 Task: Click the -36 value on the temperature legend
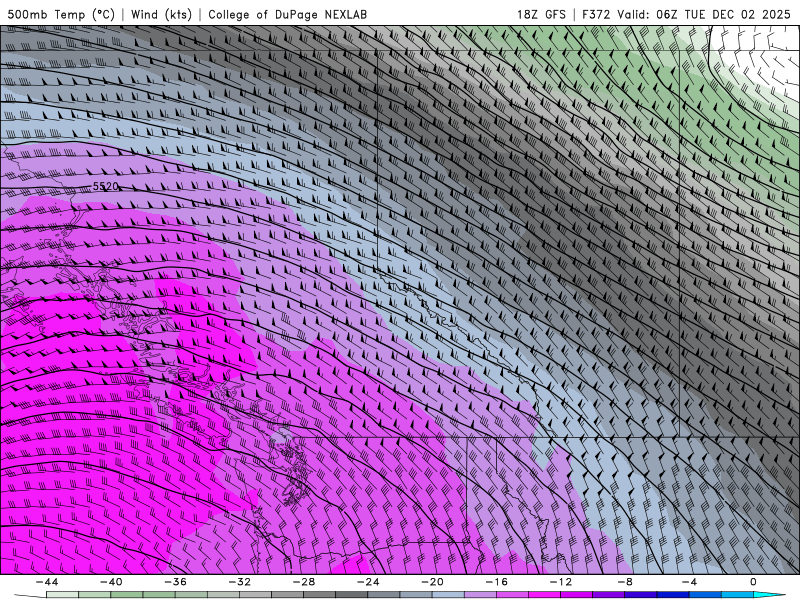point(175,582)
